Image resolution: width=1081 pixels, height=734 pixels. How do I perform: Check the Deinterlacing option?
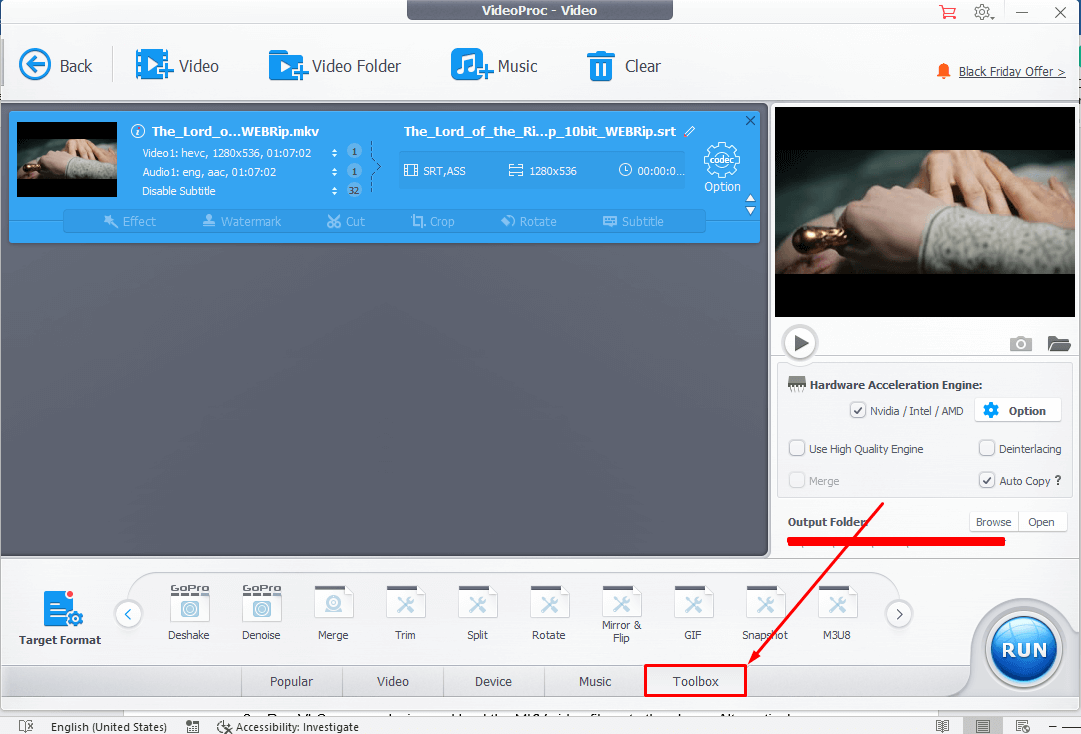pos(987,449)
